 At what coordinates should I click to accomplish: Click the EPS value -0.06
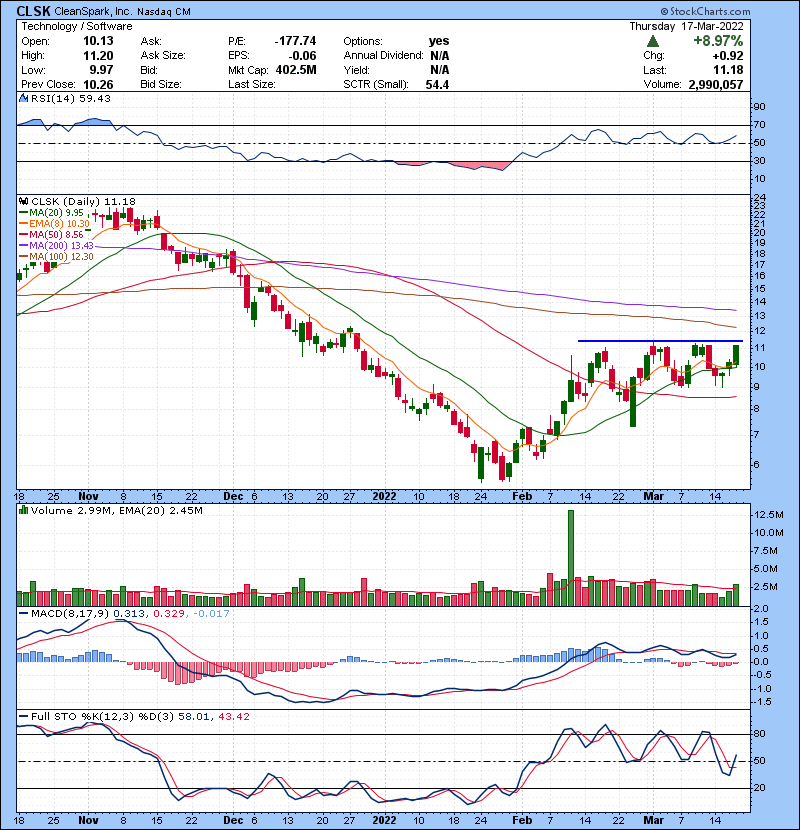click(302, 56)
